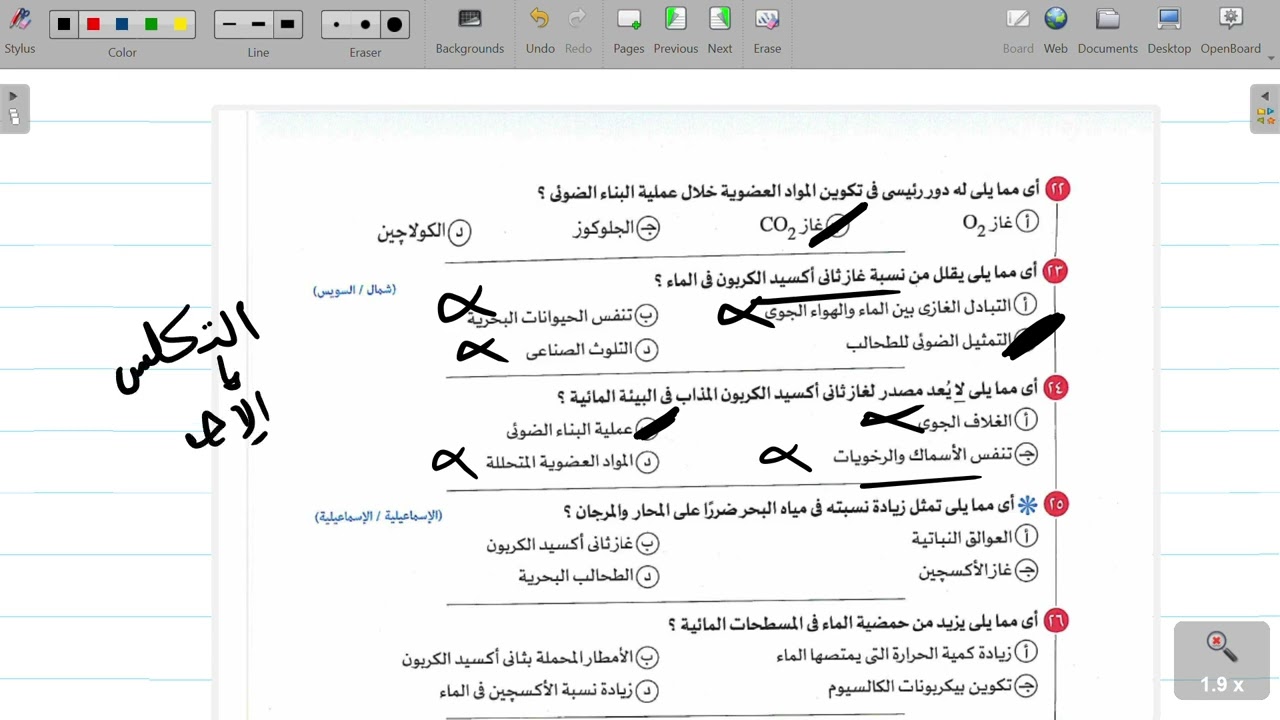Open the Web browser mode
Screen dimensions: 1280x720
coord(1056,30)
